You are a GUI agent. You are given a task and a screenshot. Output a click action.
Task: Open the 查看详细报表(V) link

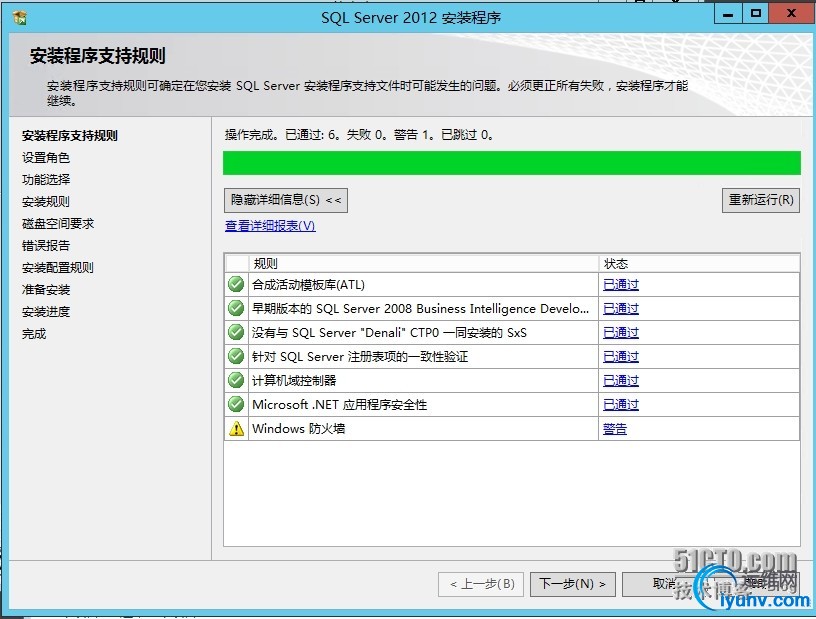point(270,226)
